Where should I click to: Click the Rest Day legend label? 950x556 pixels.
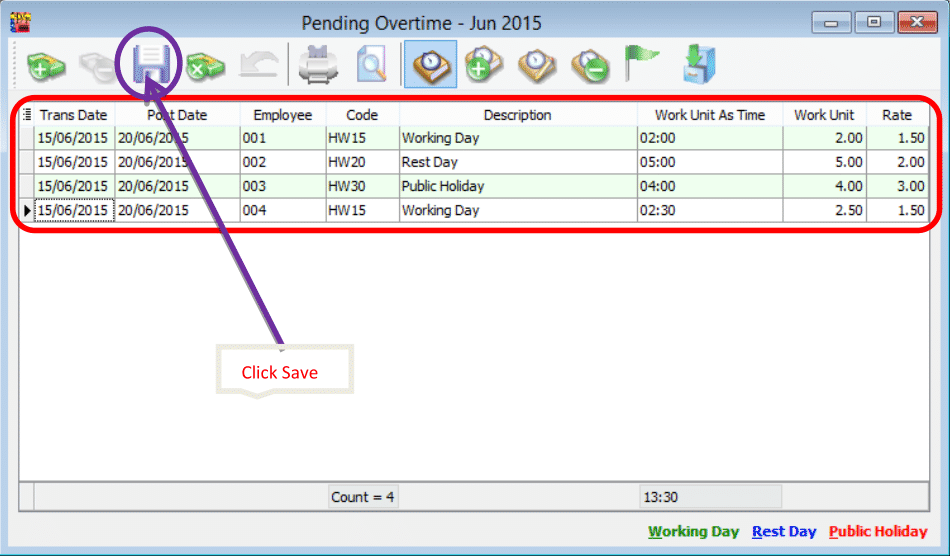coord(784,532)
